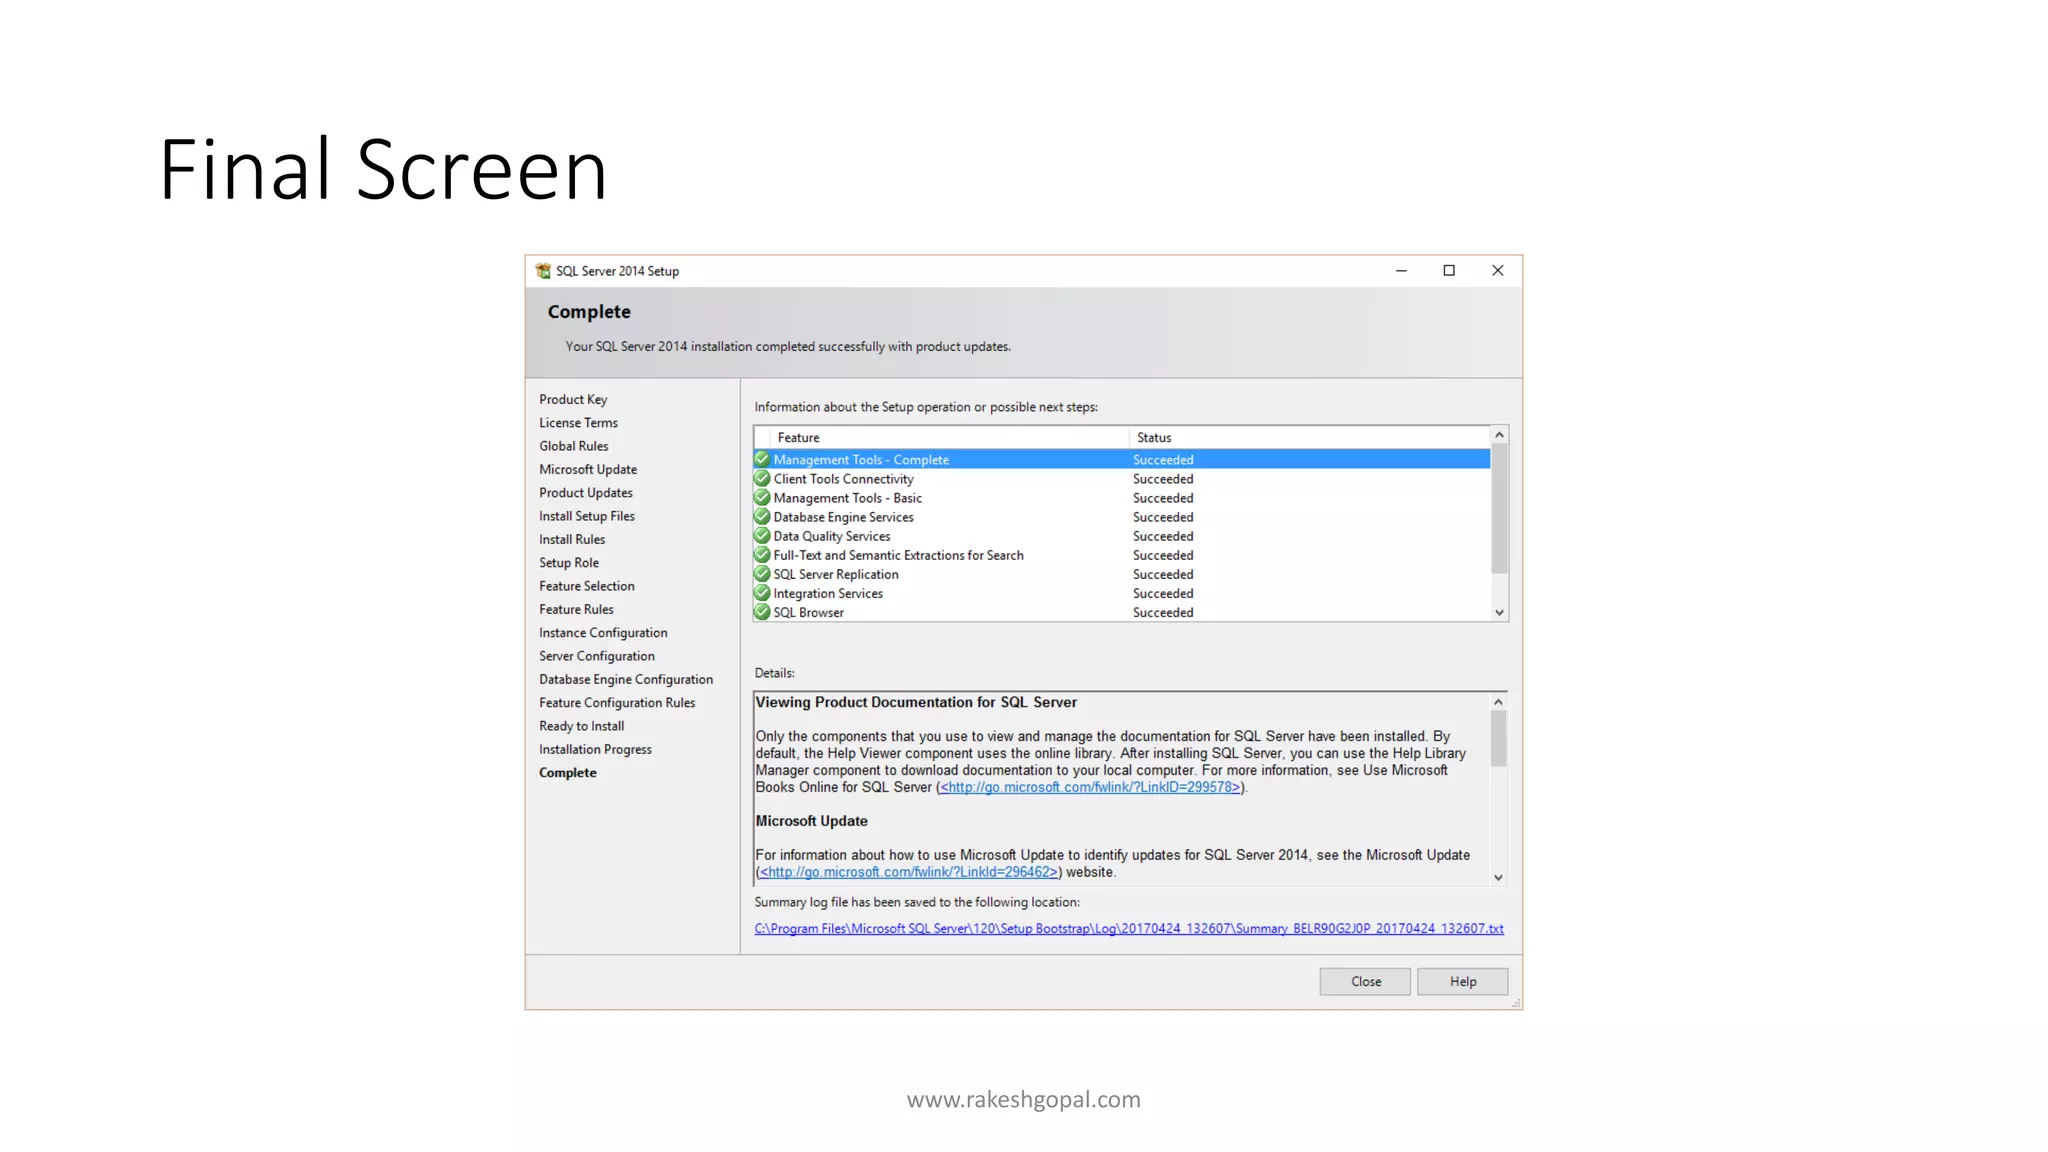This screenshot has width=2048, height=1152.
Task: Click feature list scrollbar down arrow
Action: click(1499, 612)
